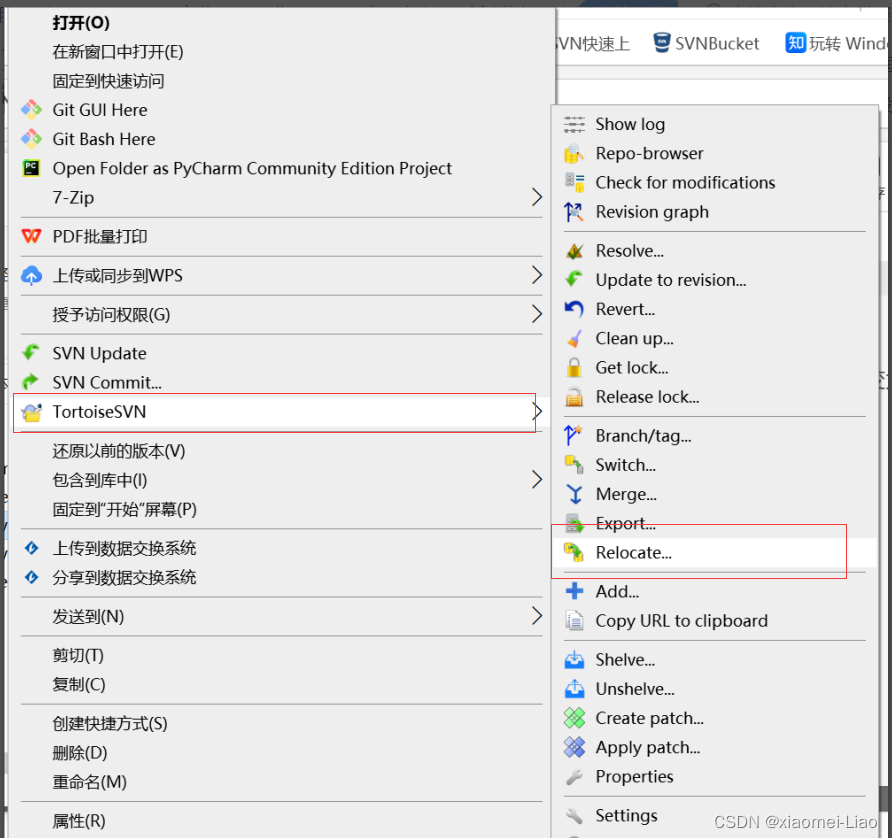Open the VN快速上 bookmark

tap(593, 44)
